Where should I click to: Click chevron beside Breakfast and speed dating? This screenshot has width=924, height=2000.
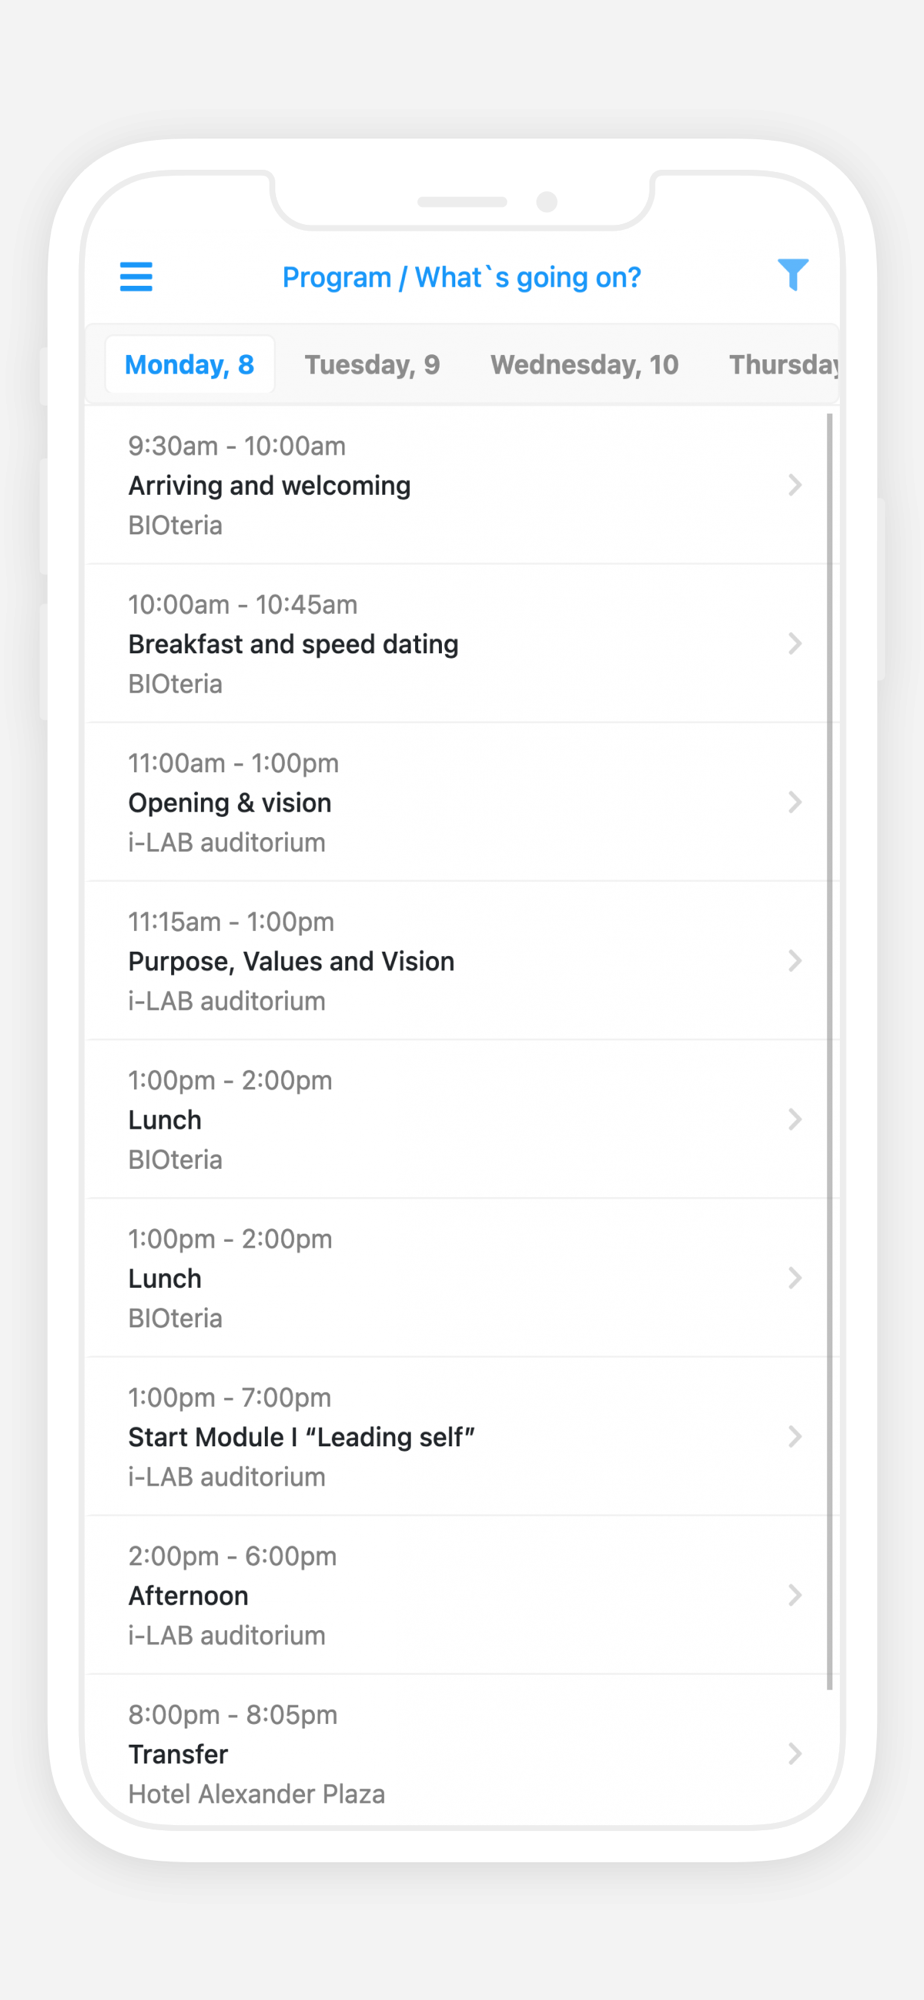point(795,644)
